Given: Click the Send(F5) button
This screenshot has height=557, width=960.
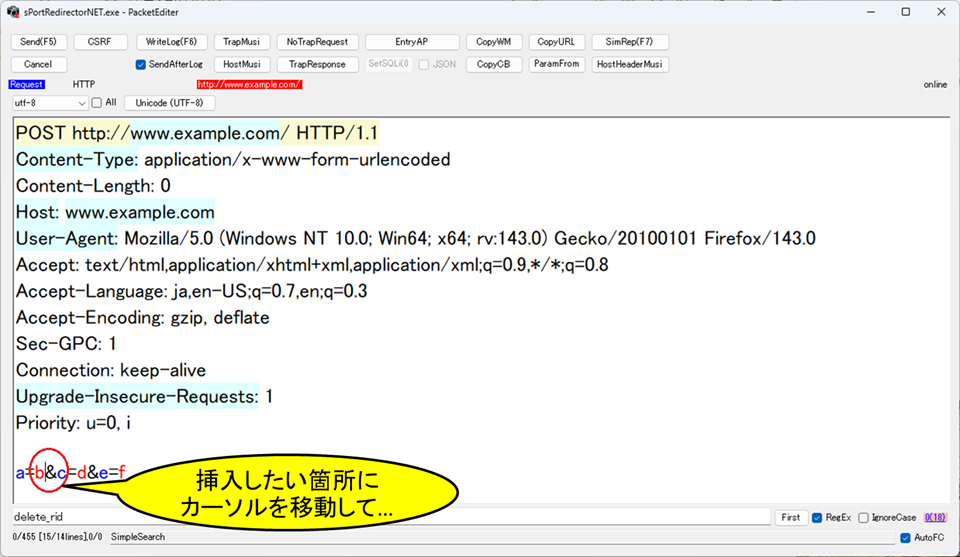Looking at the screenshot, I should coord(39,42).
